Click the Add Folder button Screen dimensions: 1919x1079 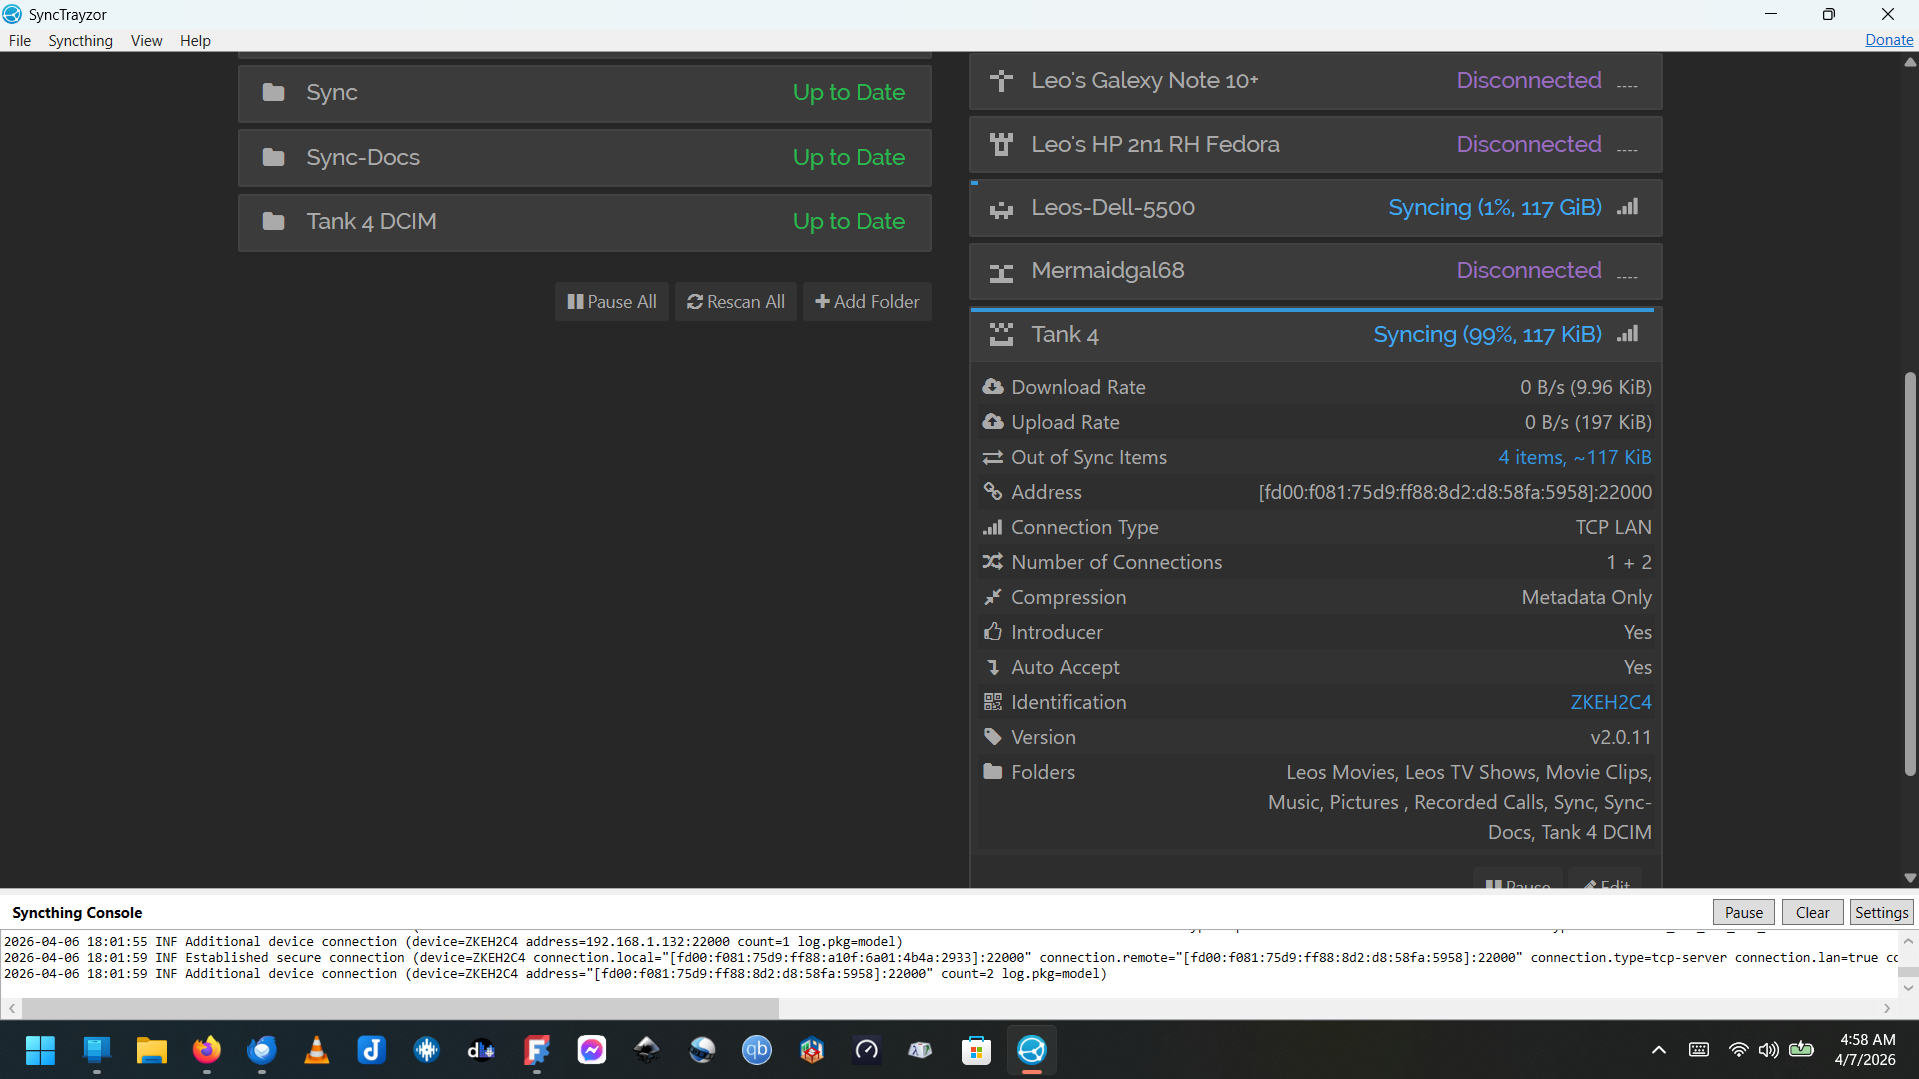coord(867,302)
